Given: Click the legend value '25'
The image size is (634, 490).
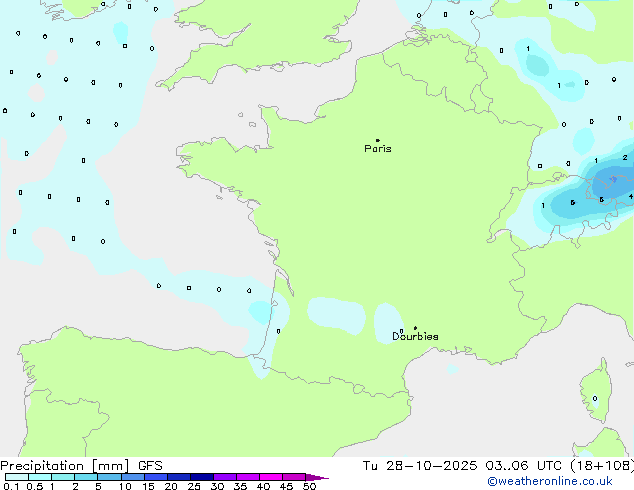Looking at the screenshot, I should [194, 486].
